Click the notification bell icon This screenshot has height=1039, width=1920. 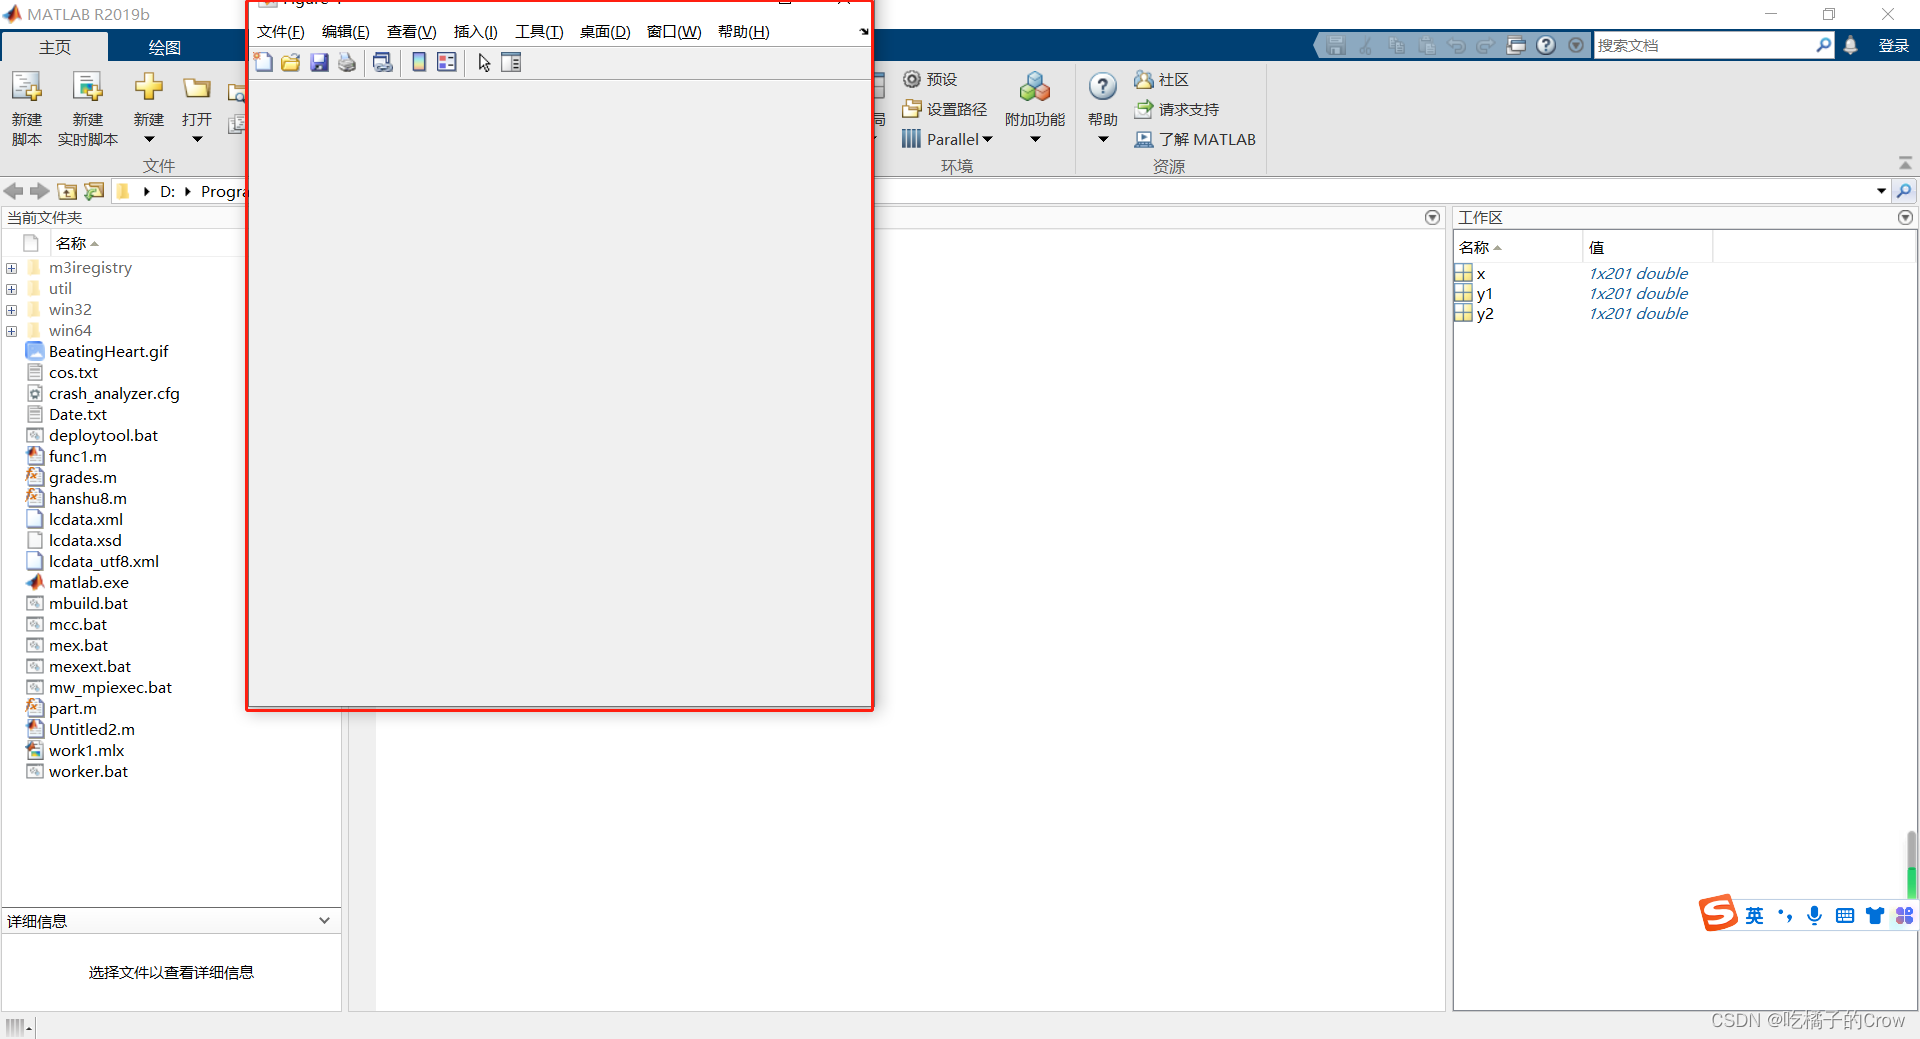[x=1851, y=45]
